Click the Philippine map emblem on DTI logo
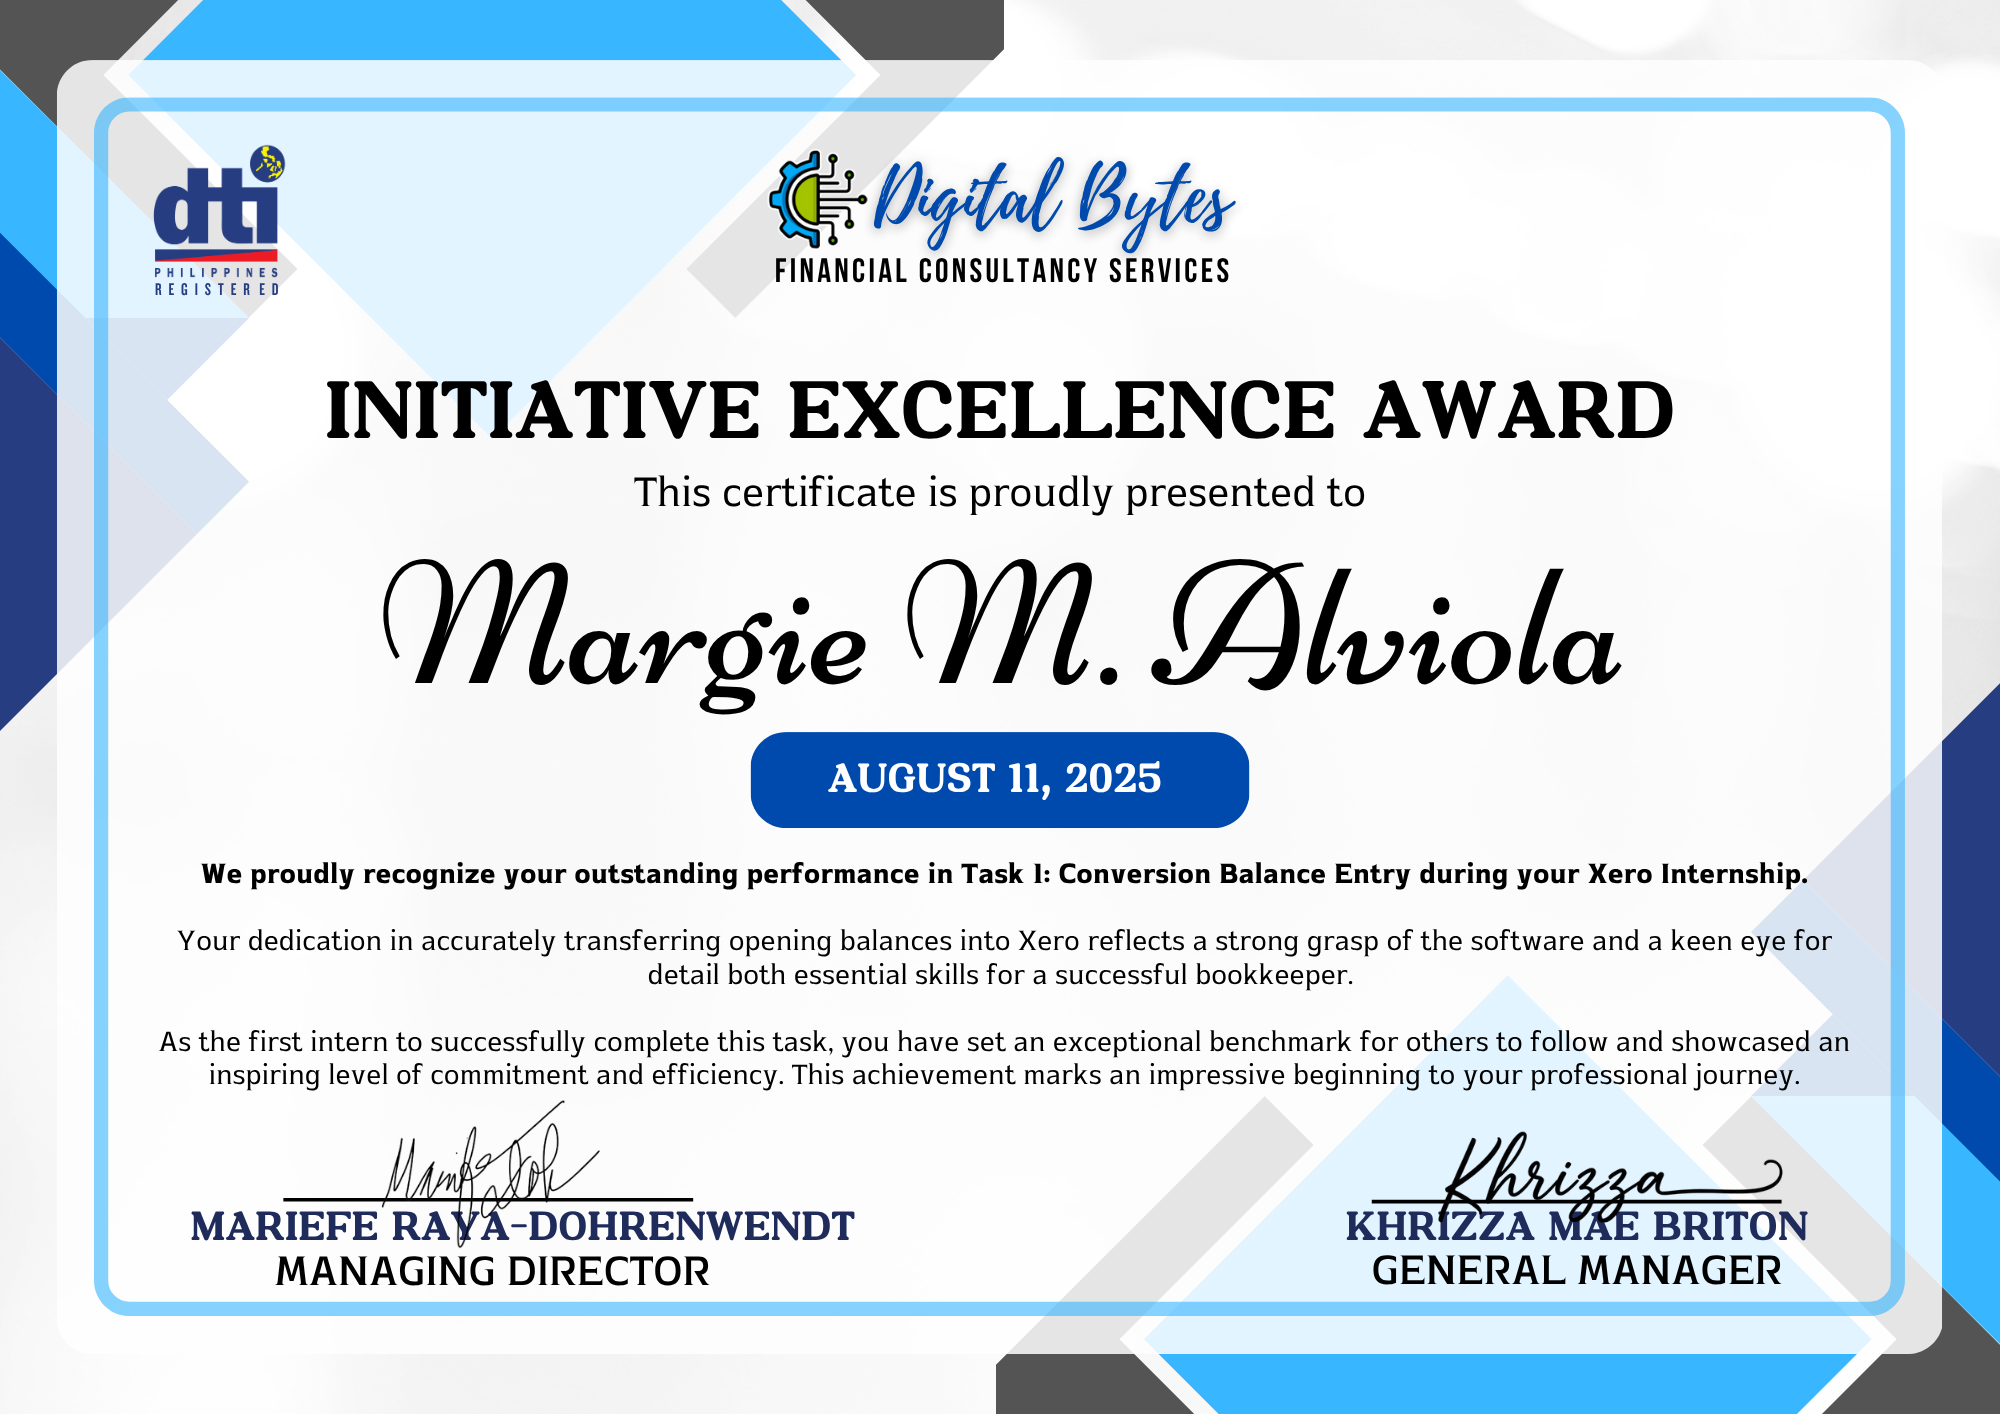Image resolution: width=2000 pixels, height=1414 pixels. click(x=267, y=163)
